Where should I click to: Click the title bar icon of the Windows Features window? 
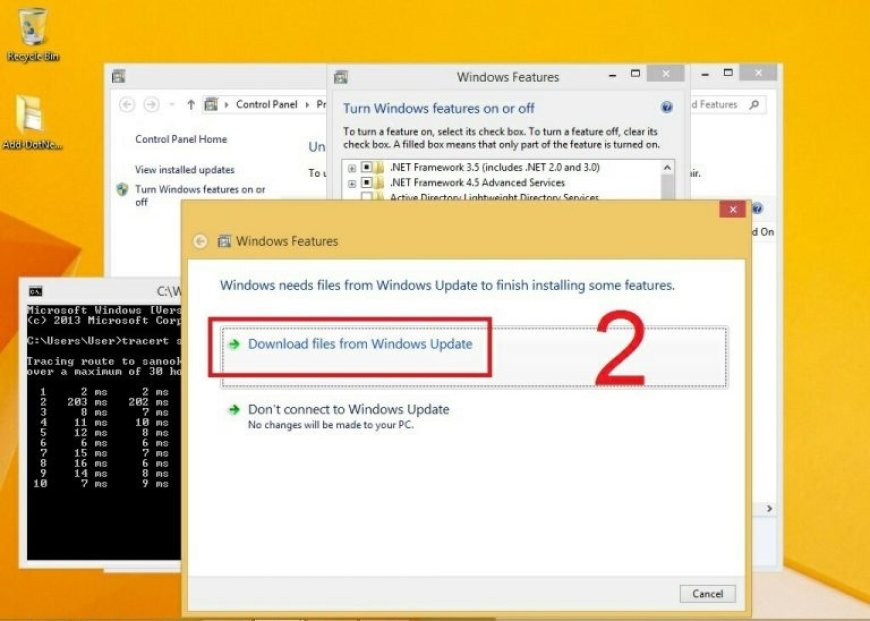tap(341, 77)
